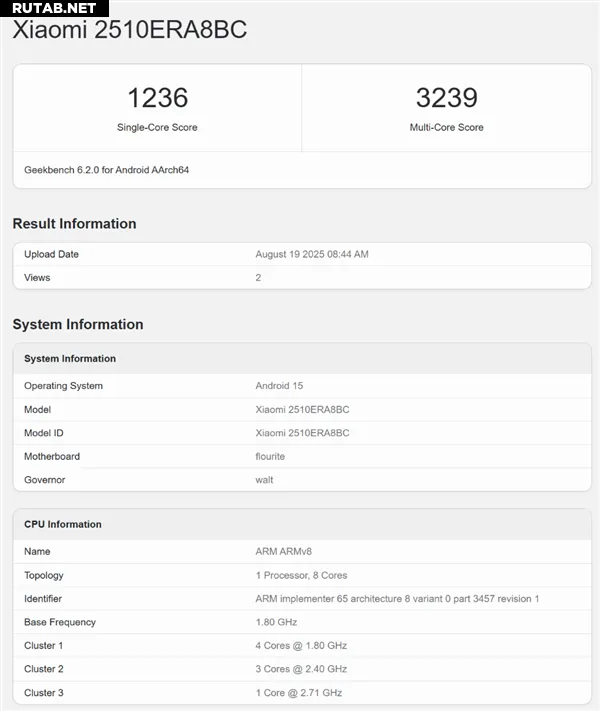Click the Multi-Core Score label
The width and height of the screenshot is (600, 711).
tap(446, 127)
